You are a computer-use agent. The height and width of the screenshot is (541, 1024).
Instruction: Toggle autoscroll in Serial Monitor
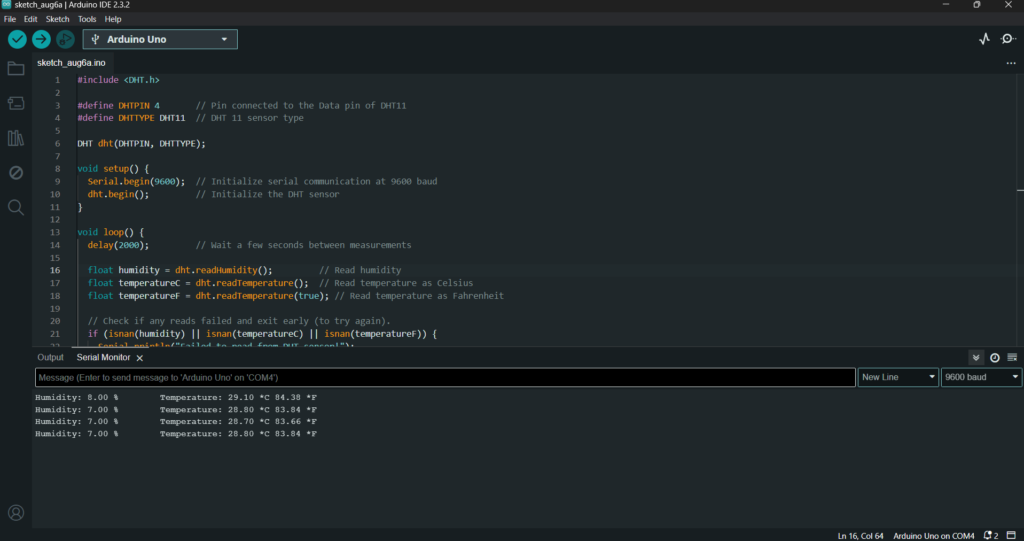(976, 357)
